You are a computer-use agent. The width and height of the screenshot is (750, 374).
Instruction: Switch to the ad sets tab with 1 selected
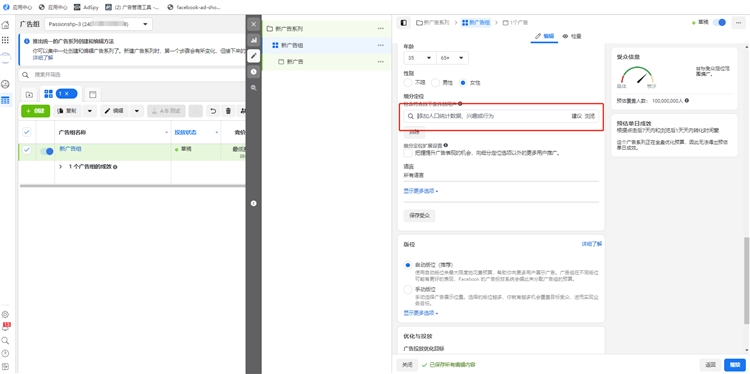click(61, 94)
